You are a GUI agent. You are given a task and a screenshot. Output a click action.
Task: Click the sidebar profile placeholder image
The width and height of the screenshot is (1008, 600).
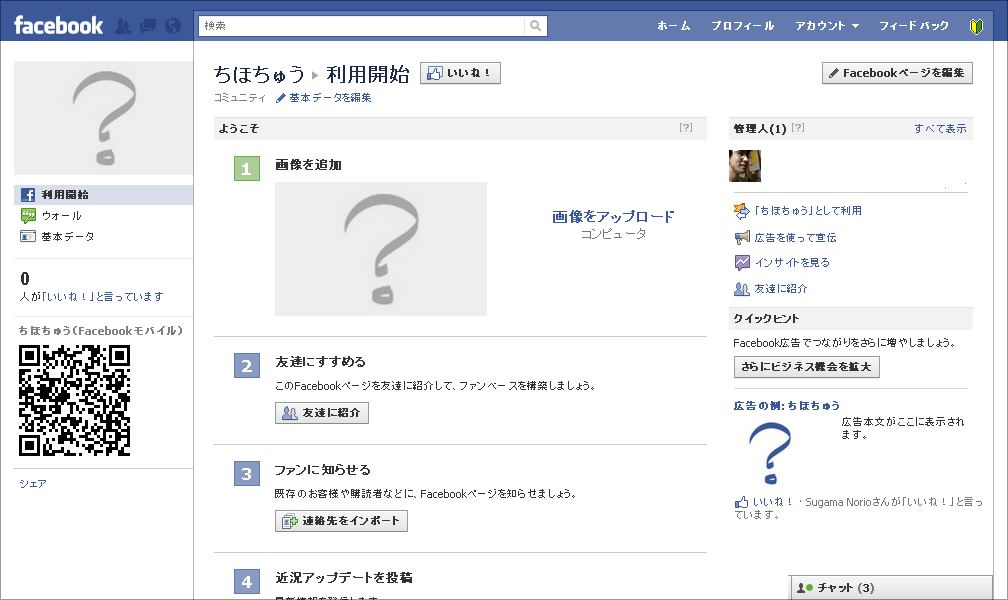point(104,118)
